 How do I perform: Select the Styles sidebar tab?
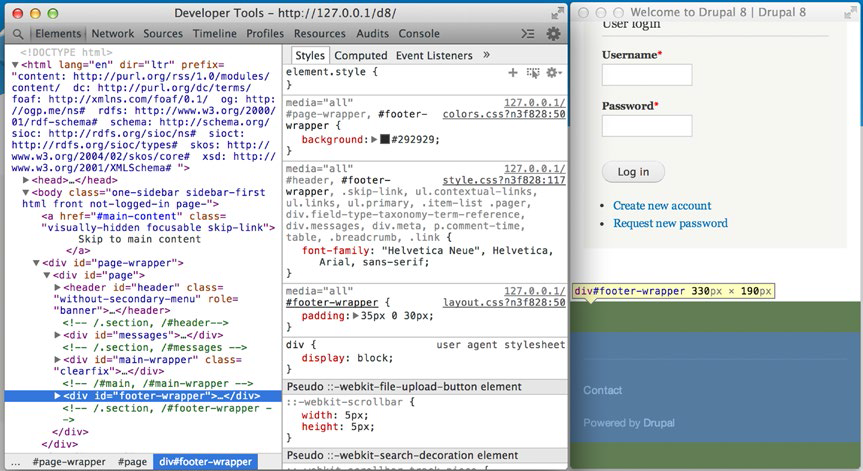click(x=310, y=56)
